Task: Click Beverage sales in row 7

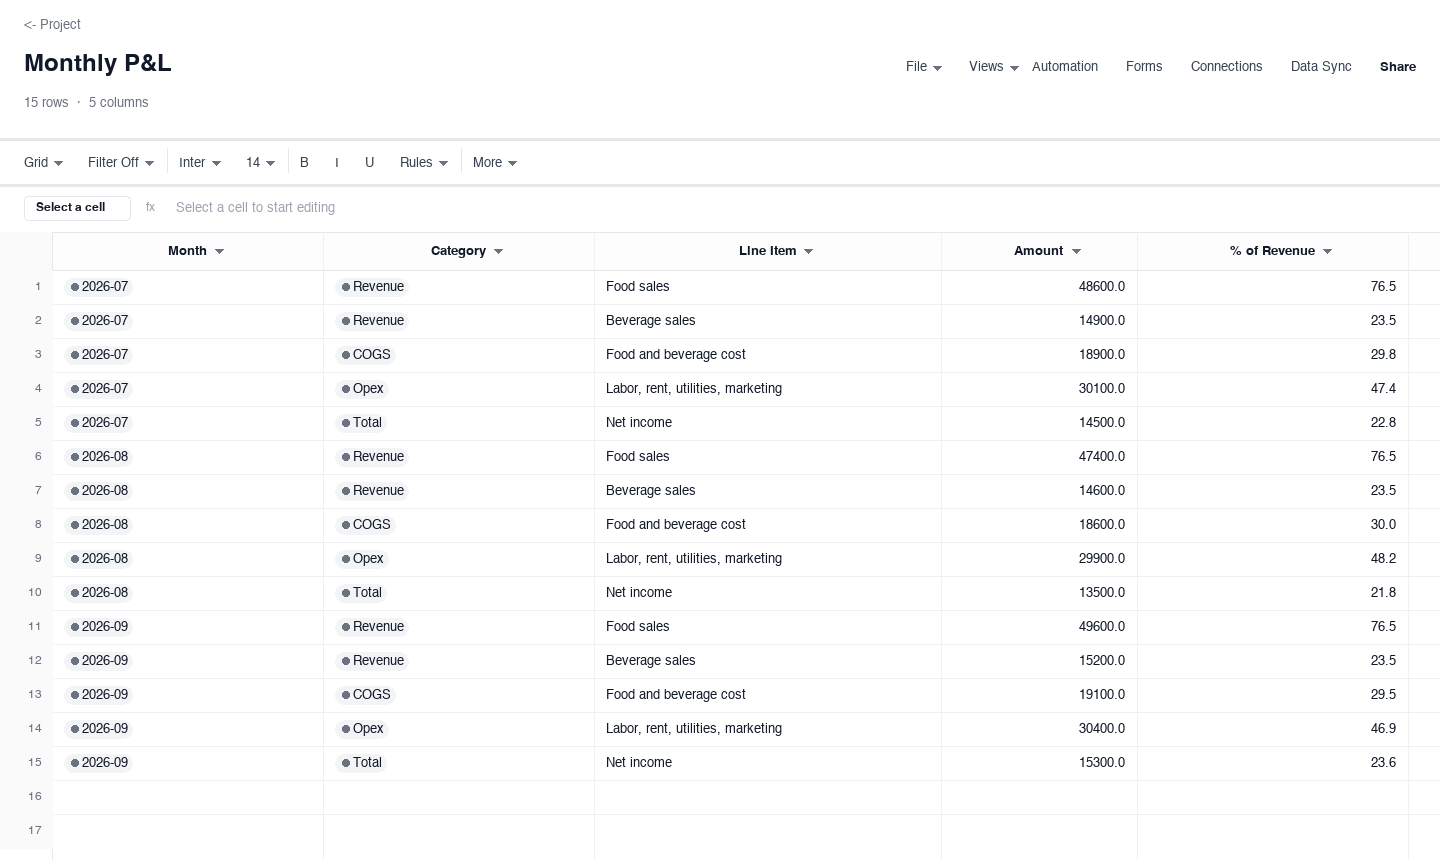Action: coord(768,491)
